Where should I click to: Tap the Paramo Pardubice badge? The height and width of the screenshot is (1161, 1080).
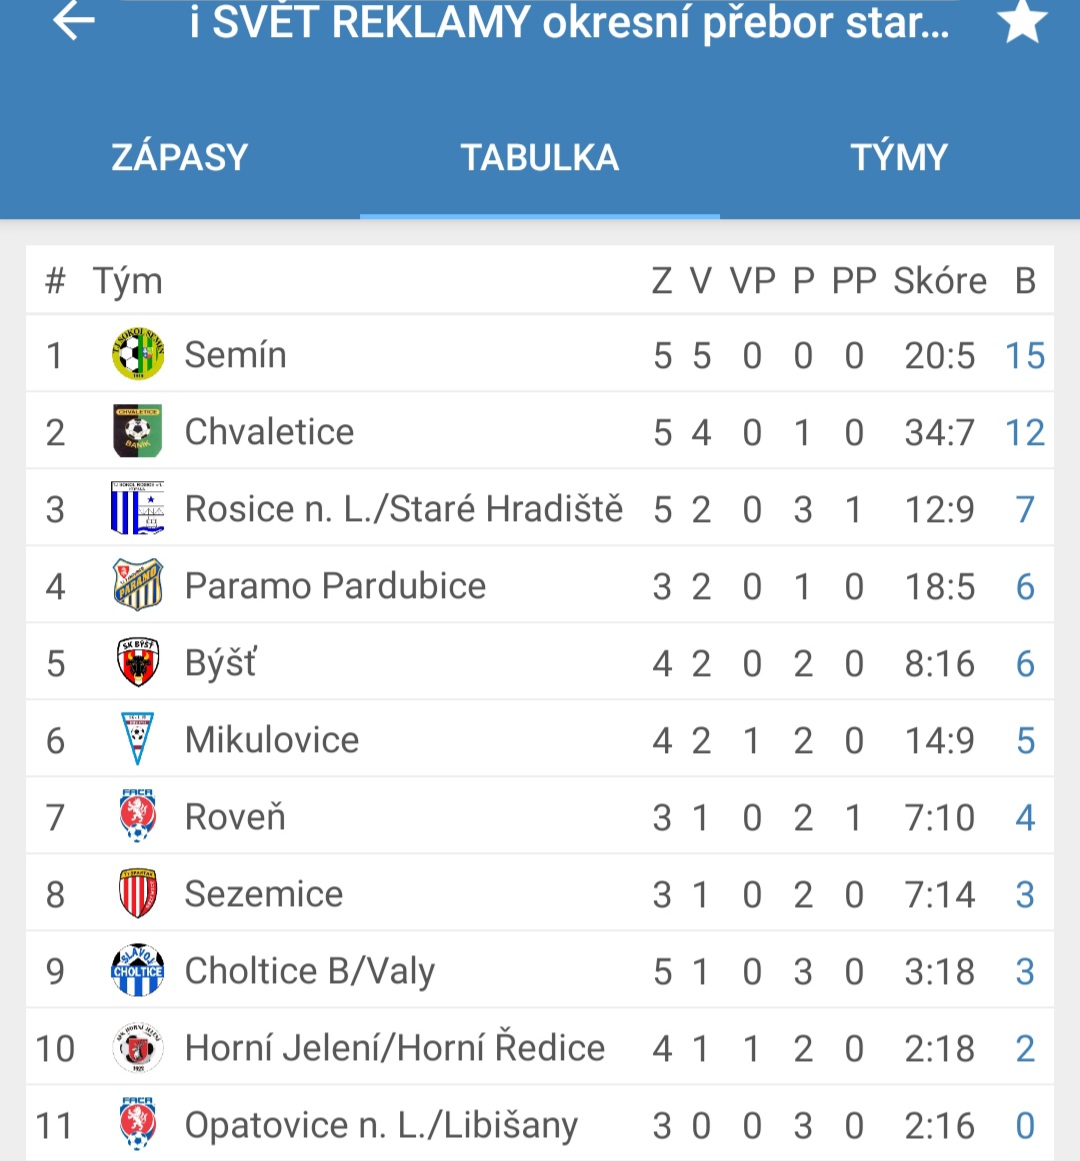[x=138, y=585]
